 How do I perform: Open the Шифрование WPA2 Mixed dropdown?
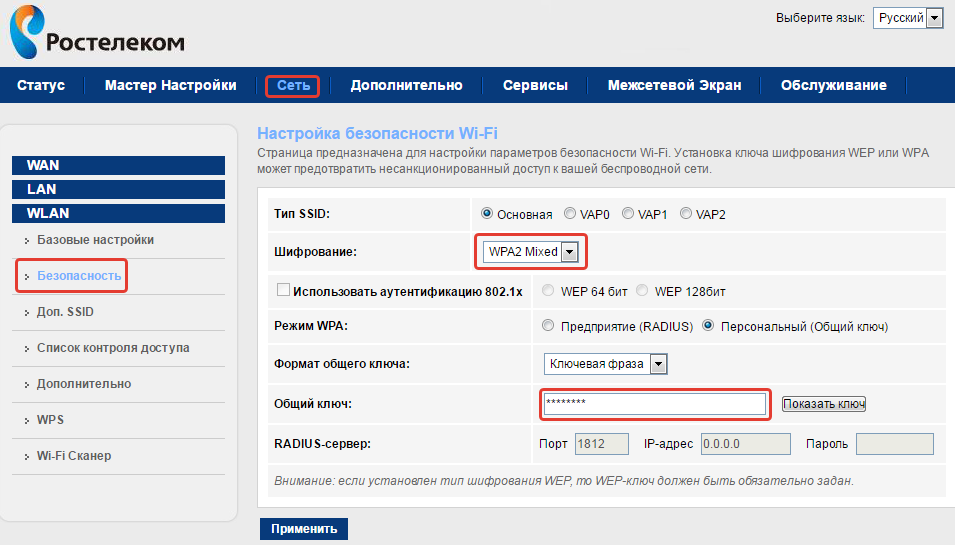pos(530,252)
